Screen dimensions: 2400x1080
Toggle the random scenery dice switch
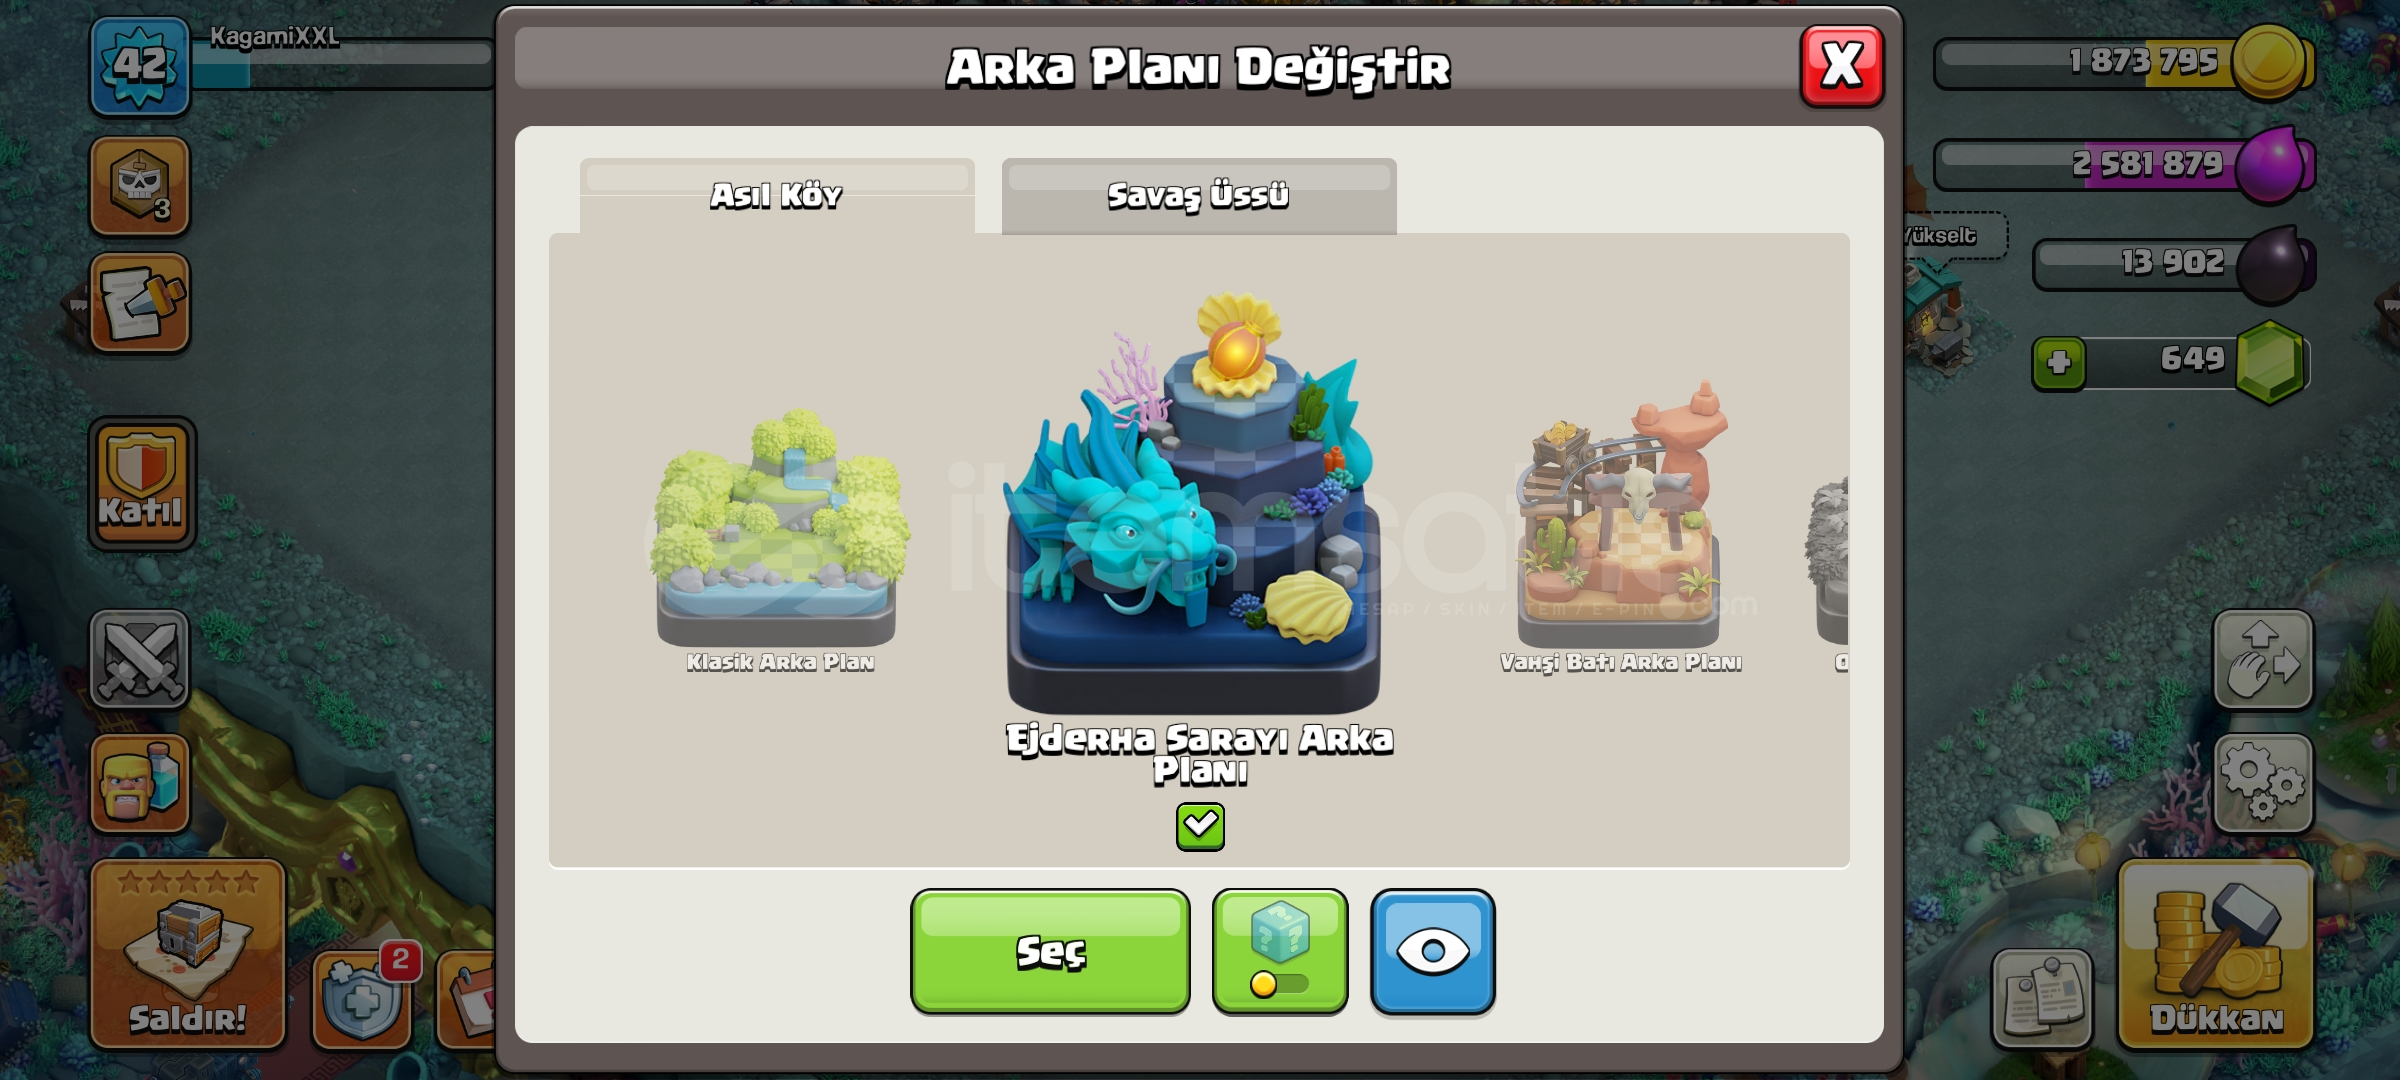point(1280,952)
